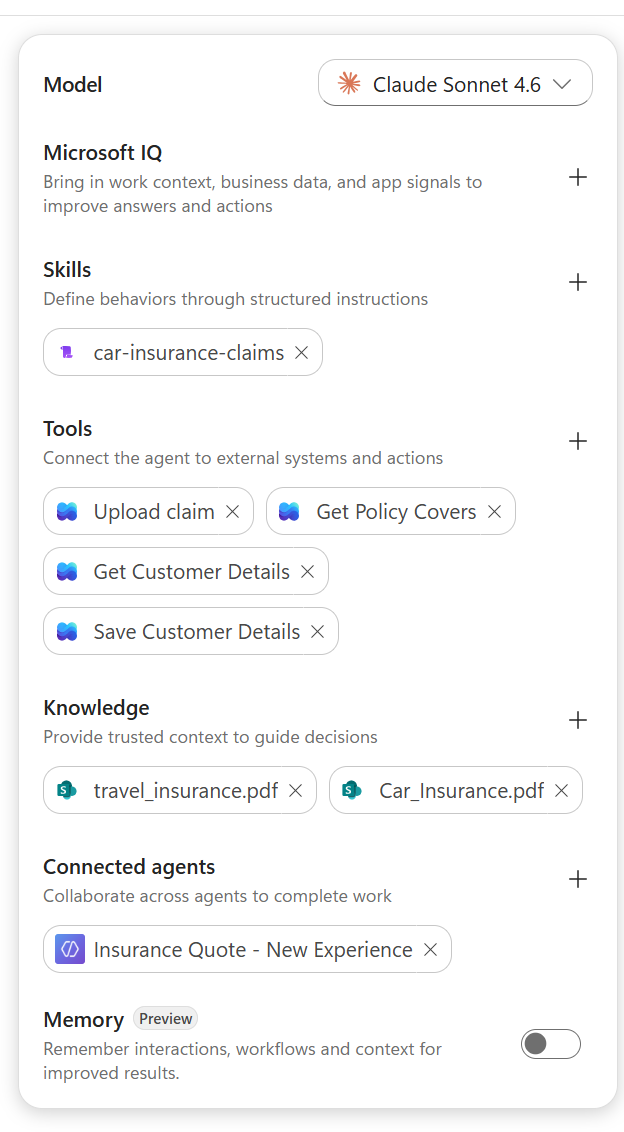Viewport: 624px width, 1132px height.
Task: Click the car-insurance-claims skill script icon
Action: (x=67, y=352)
